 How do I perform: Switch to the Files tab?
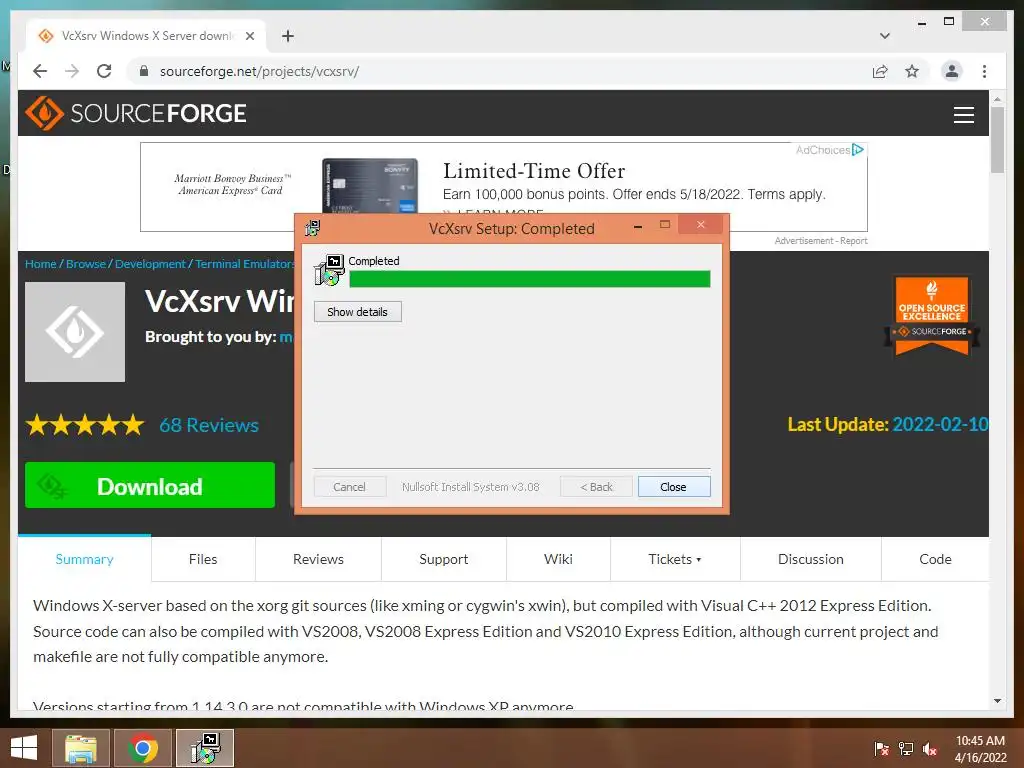pyautogui.click(x=203, y=559)
